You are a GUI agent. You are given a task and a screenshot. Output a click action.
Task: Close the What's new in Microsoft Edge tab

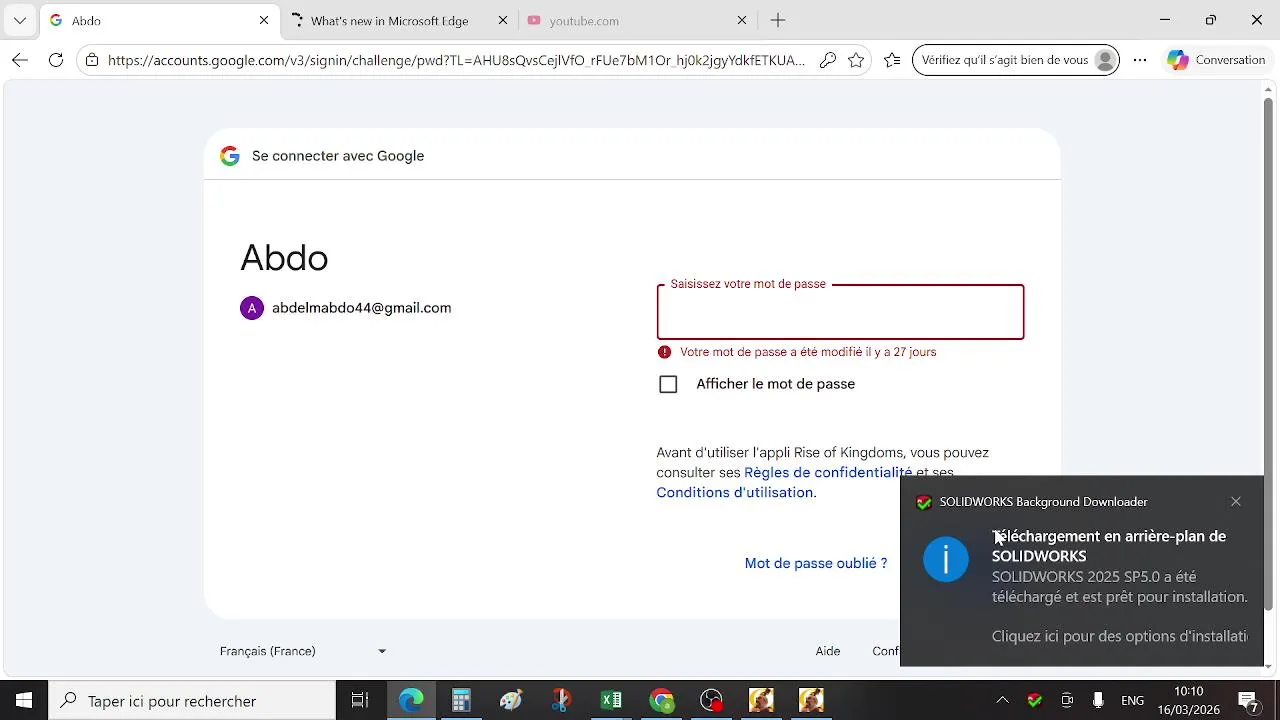click(x=503, y=20)
